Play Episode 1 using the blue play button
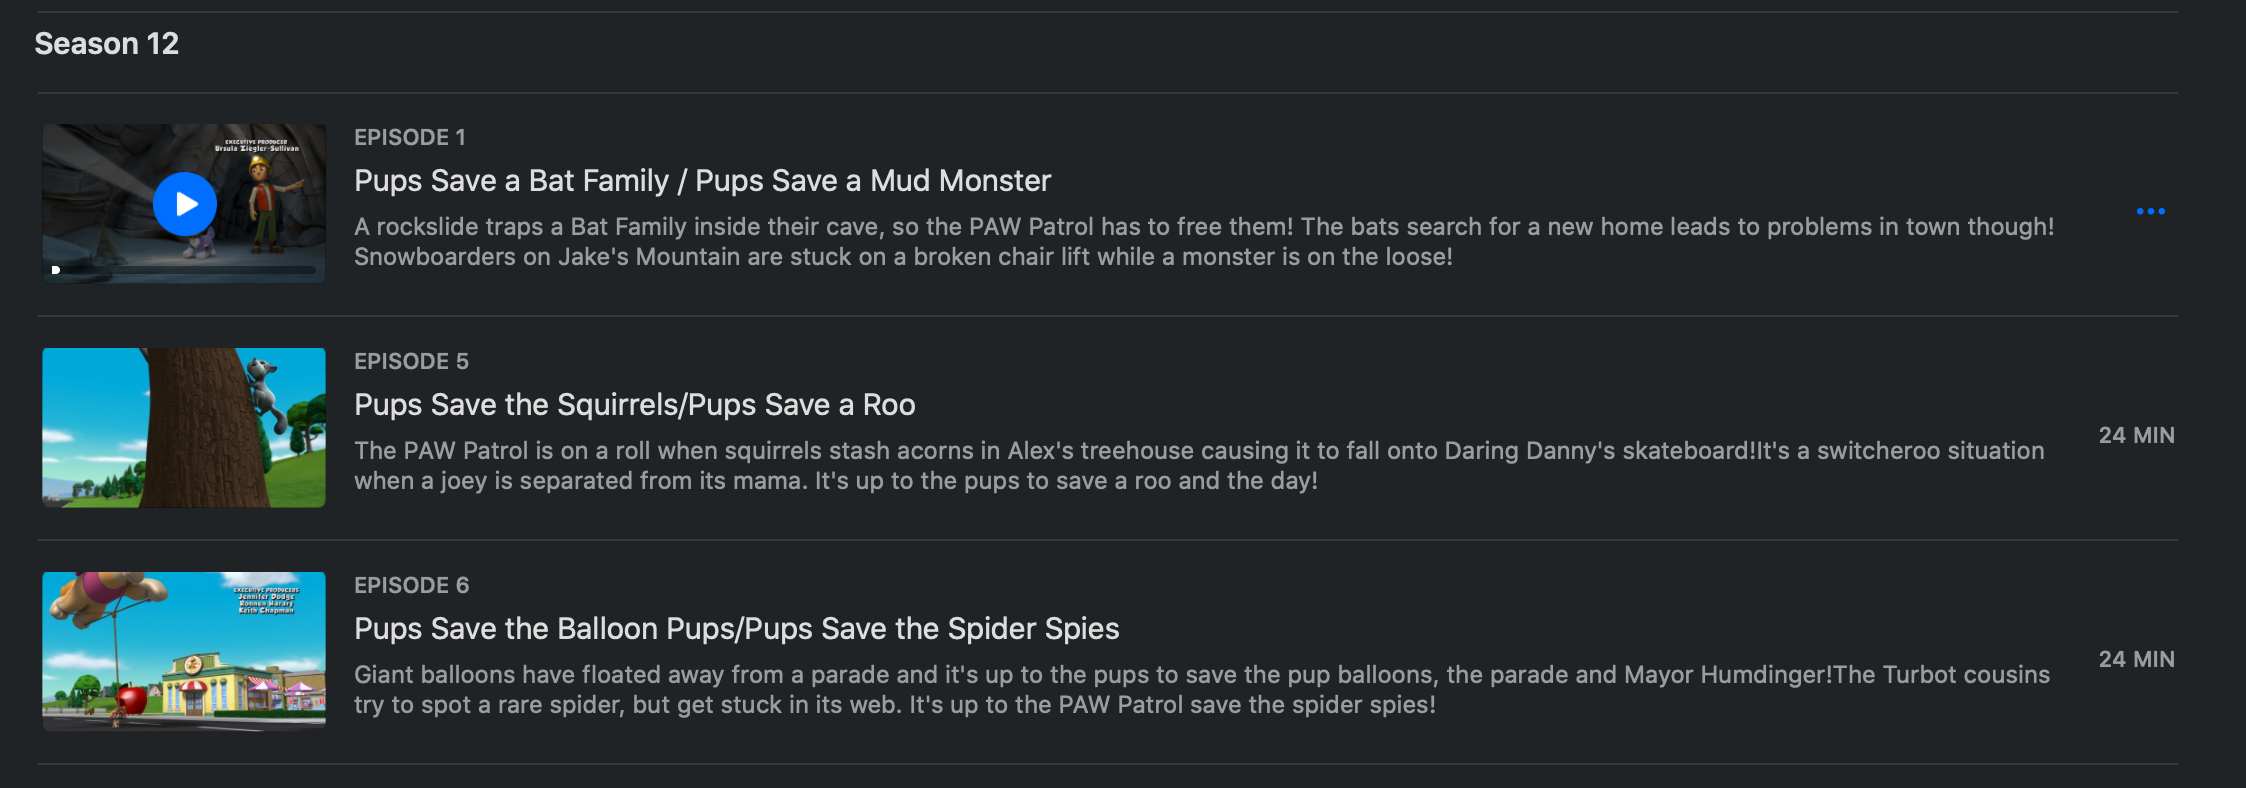 [185, 204]
